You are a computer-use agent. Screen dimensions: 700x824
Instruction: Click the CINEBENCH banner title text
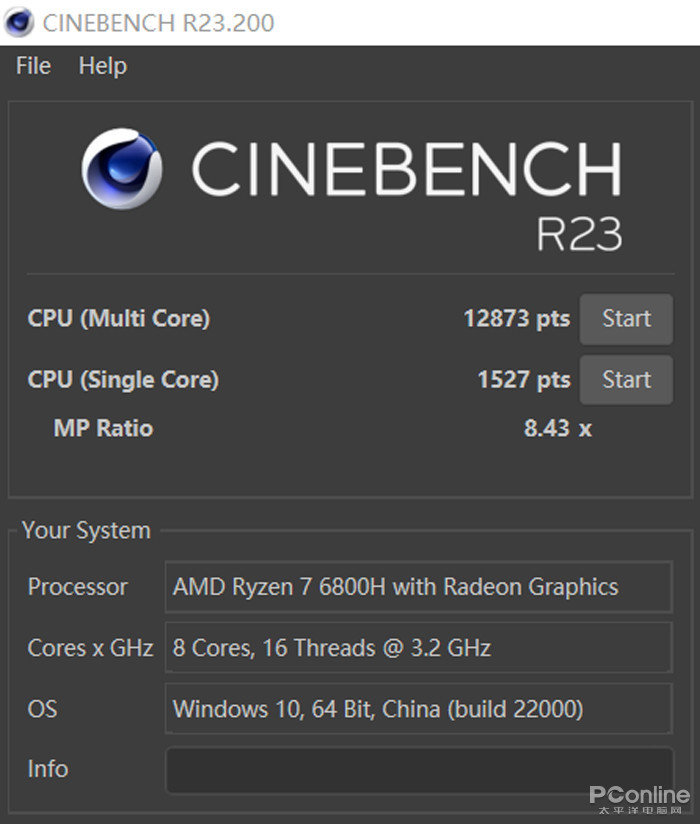tap(405, 170)
